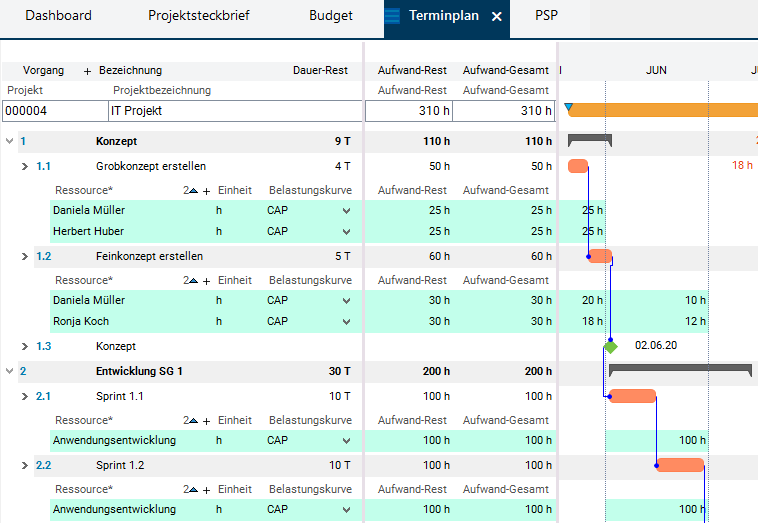This screenshot has width=758, height=523.
Task: Select the Grobkonzept erstellen Gantt bar
Action: [578, 166]
